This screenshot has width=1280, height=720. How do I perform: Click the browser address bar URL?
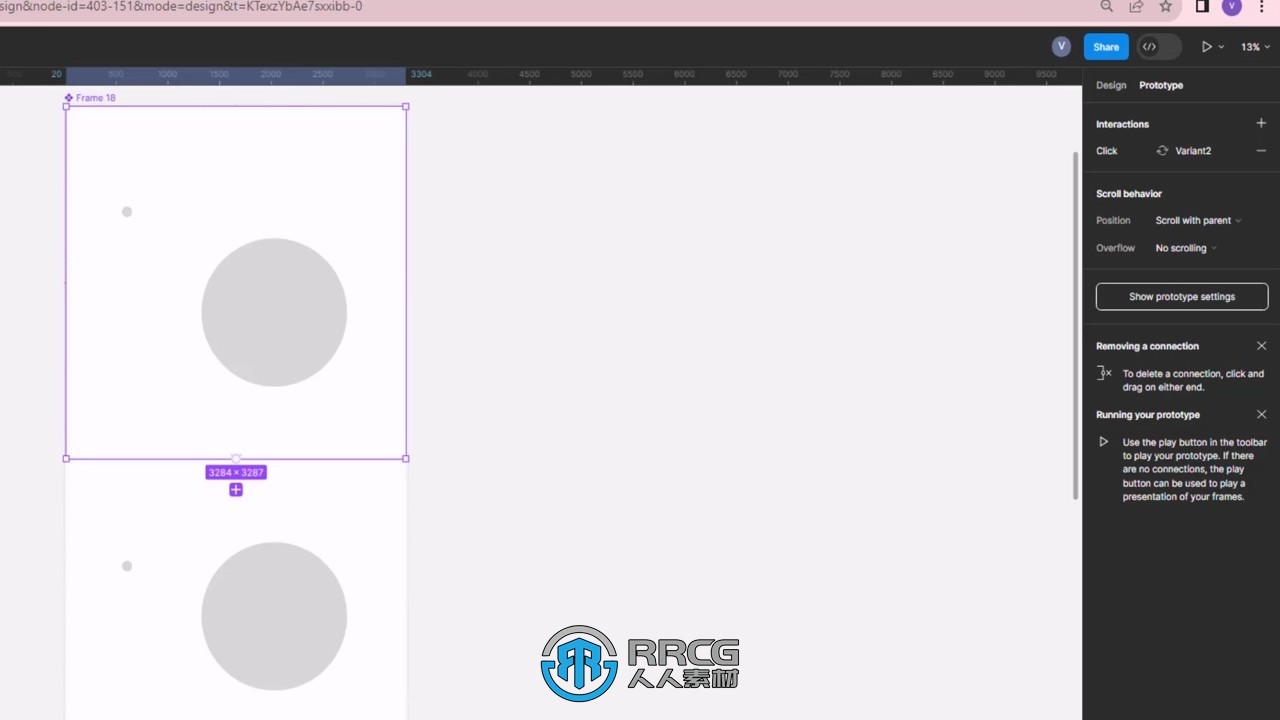click(182, 6)
